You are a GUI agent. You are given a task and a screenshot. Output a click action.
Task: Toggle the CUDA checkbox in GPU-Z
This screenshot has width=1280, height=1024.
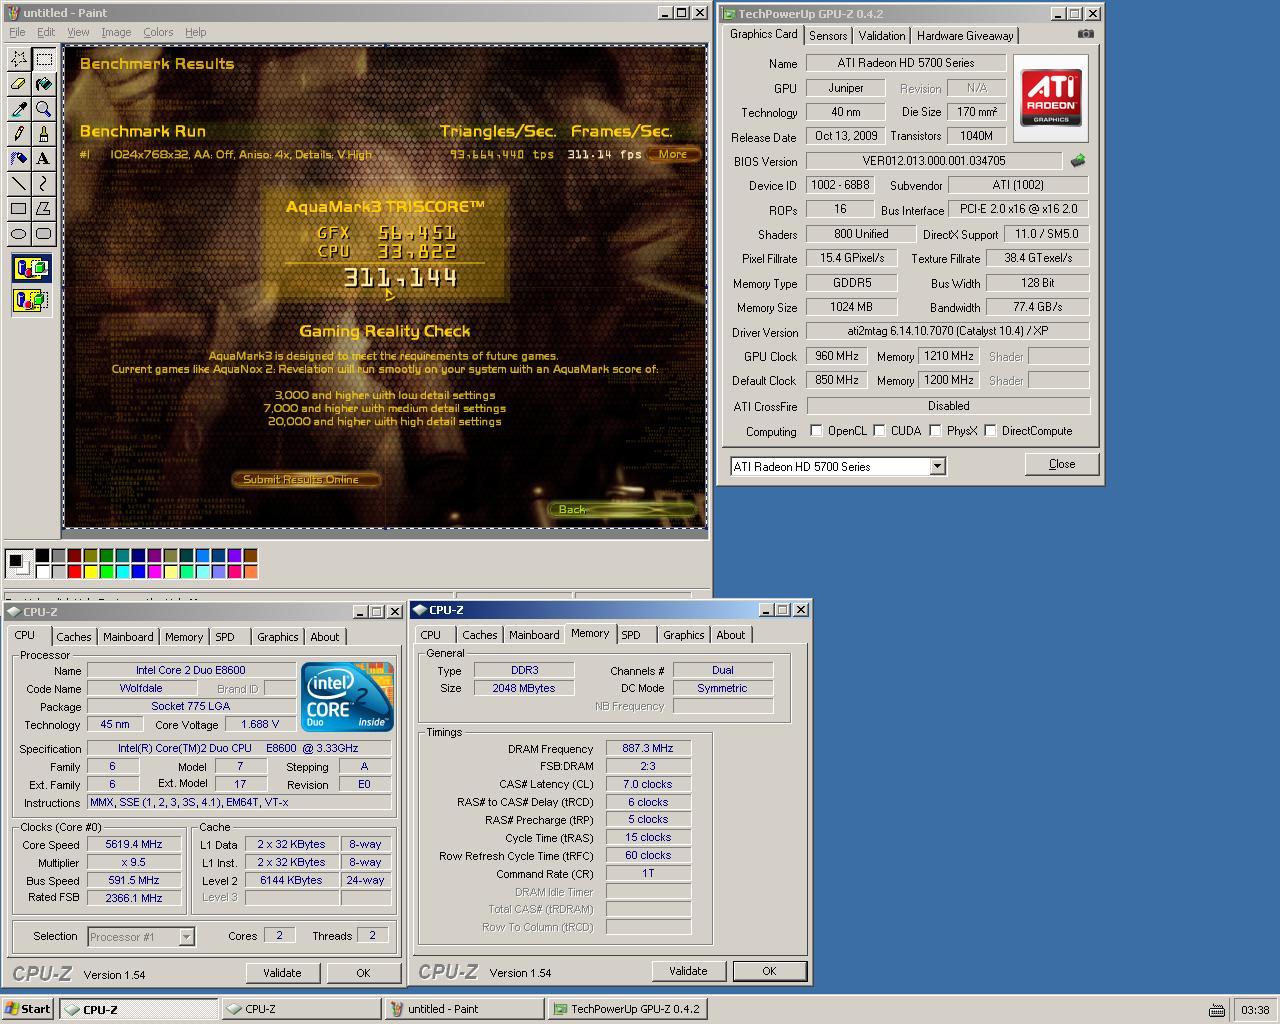click(x=879, y=431)
